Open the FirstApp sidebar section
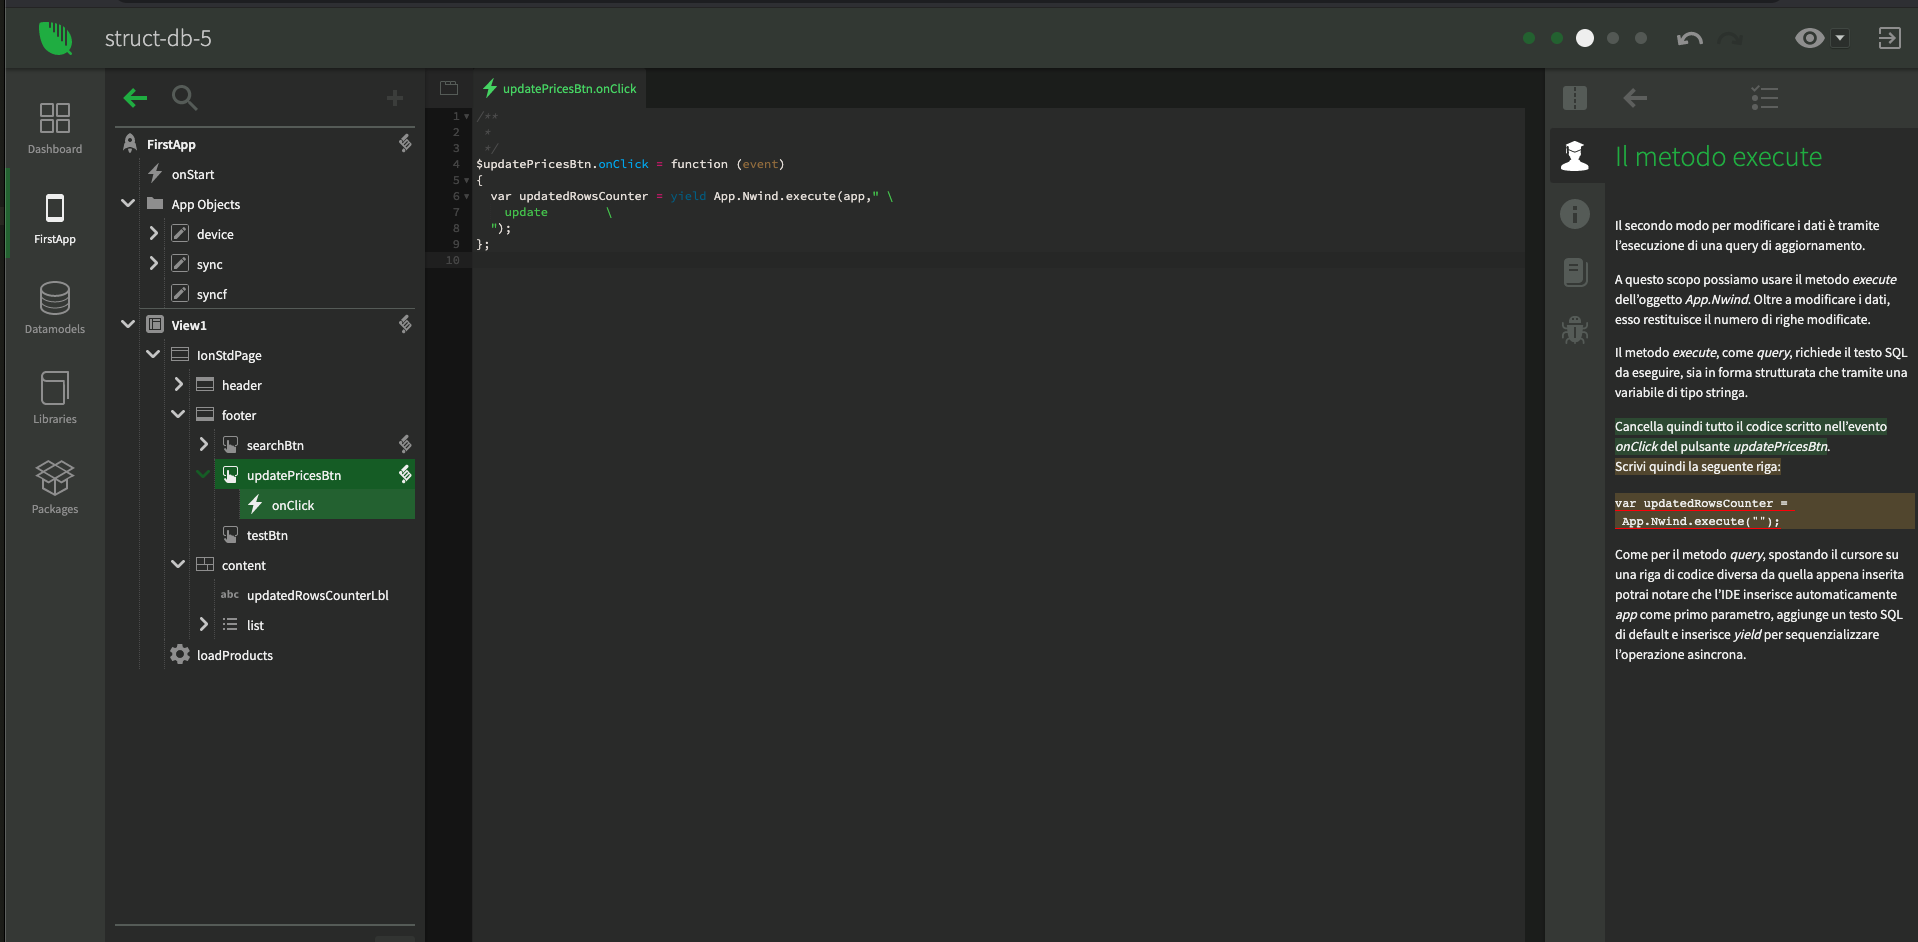 click(55, 219)
